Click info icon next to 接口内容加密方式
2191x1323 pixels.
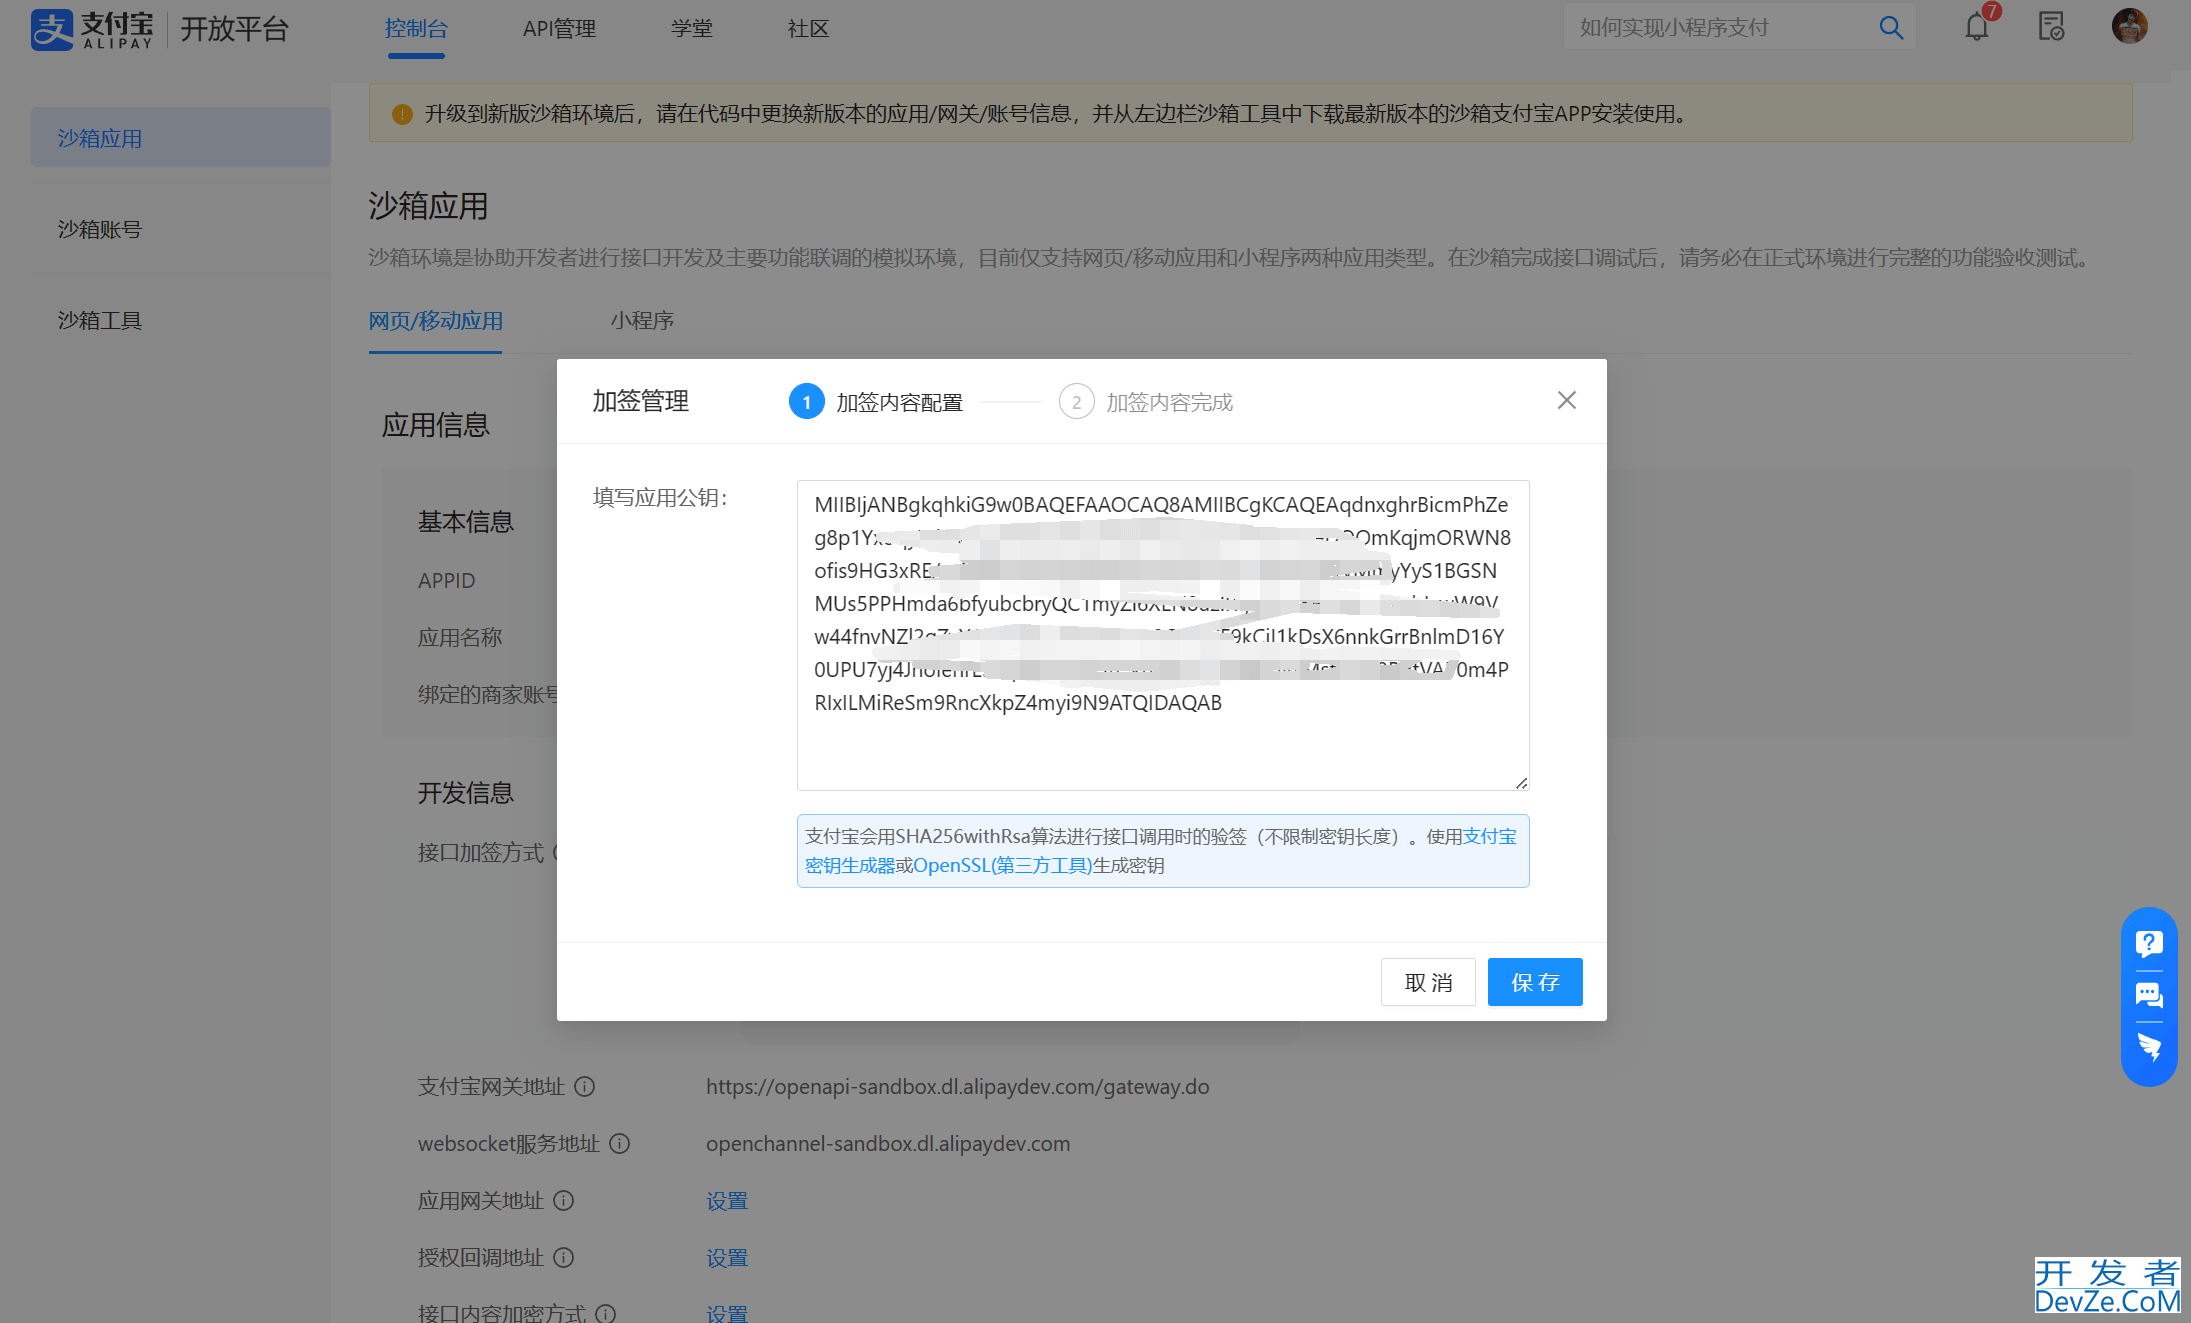click(x=606, y=1314)
